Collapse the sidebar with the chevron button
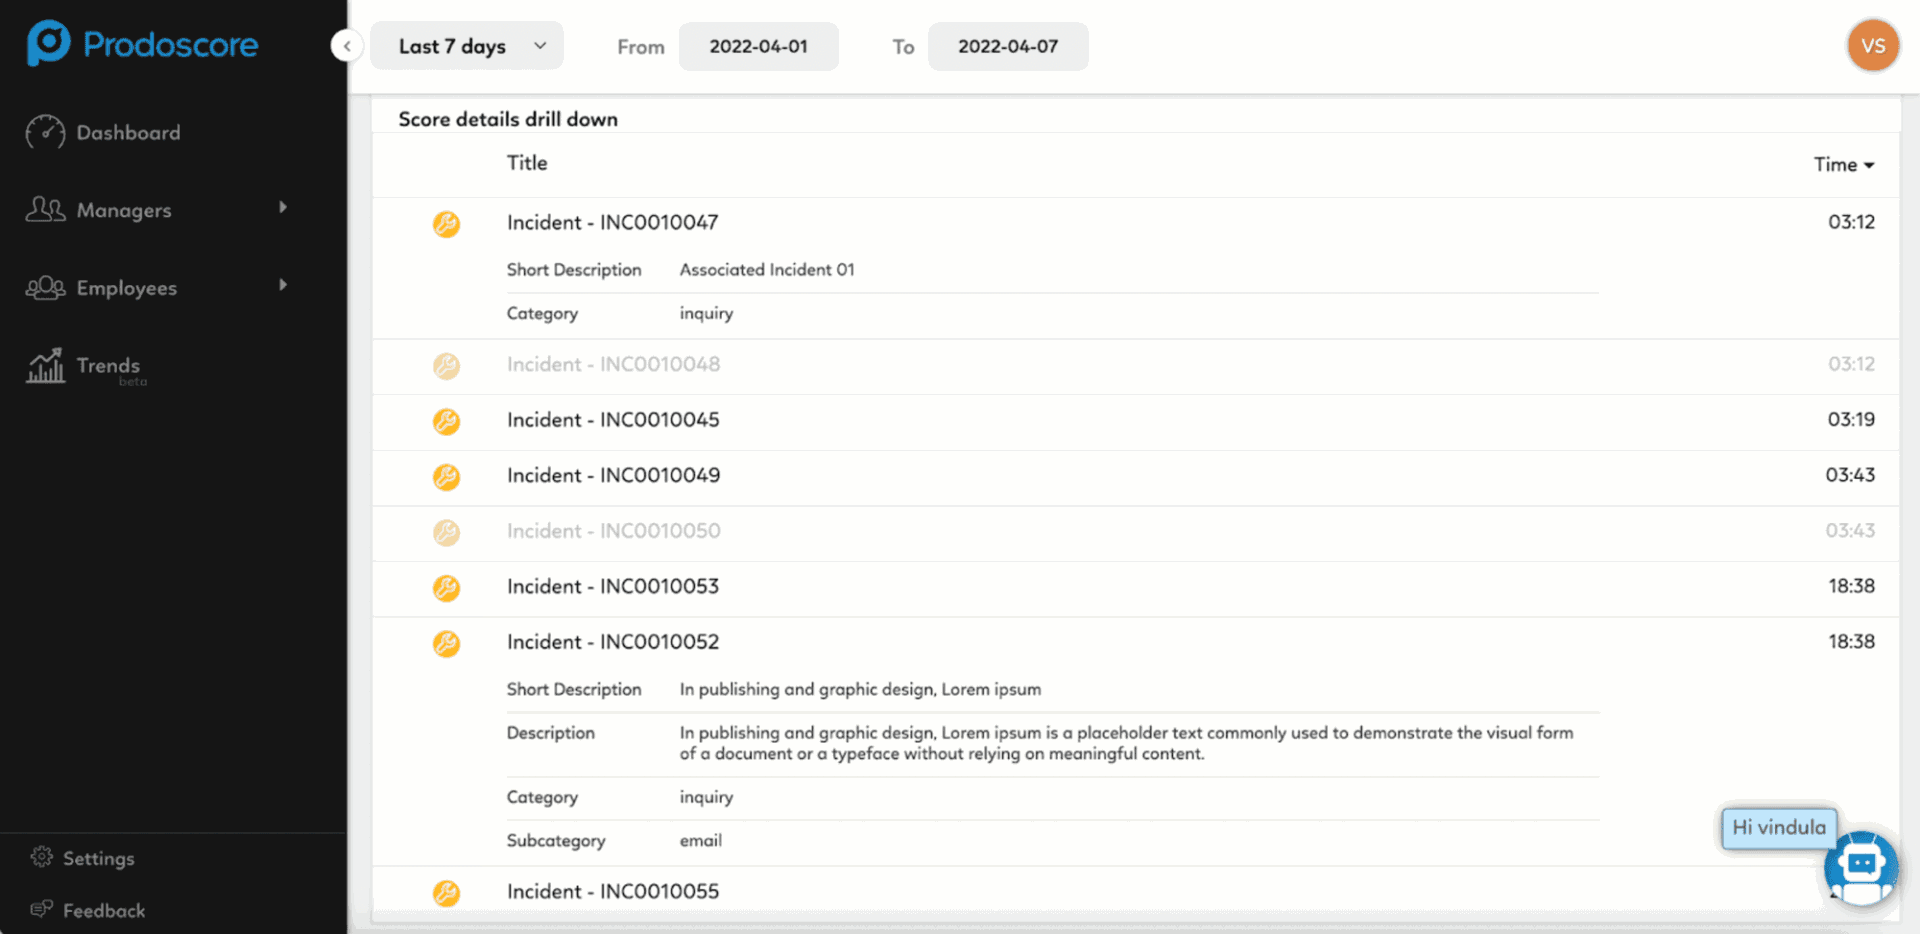This screenshot has width=1920, height=934. click(346, 45)
